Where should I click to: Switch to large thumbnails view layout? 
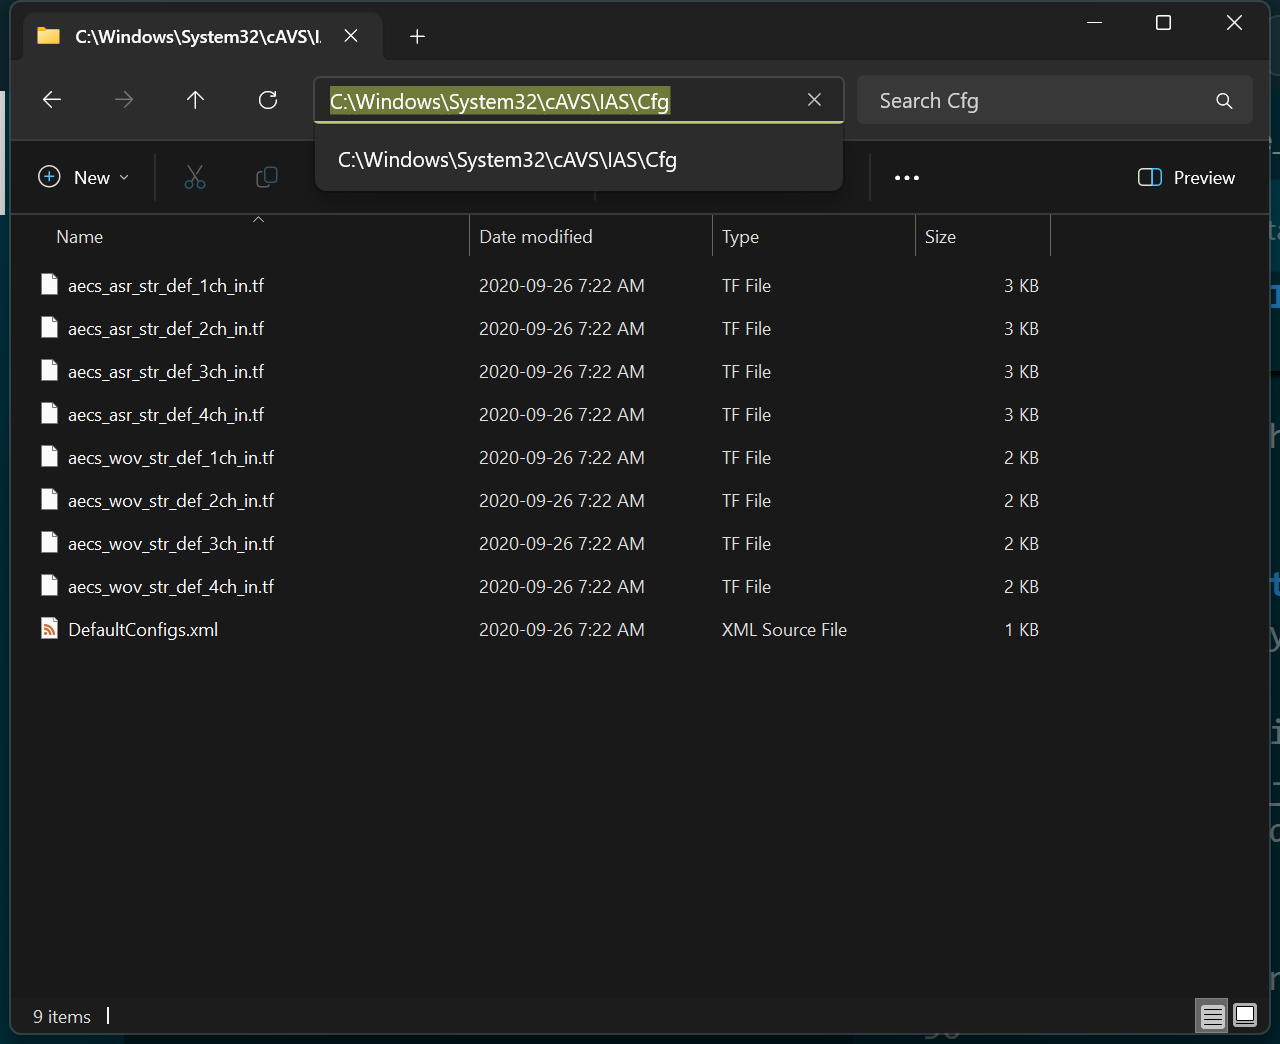(1245, 1016)
